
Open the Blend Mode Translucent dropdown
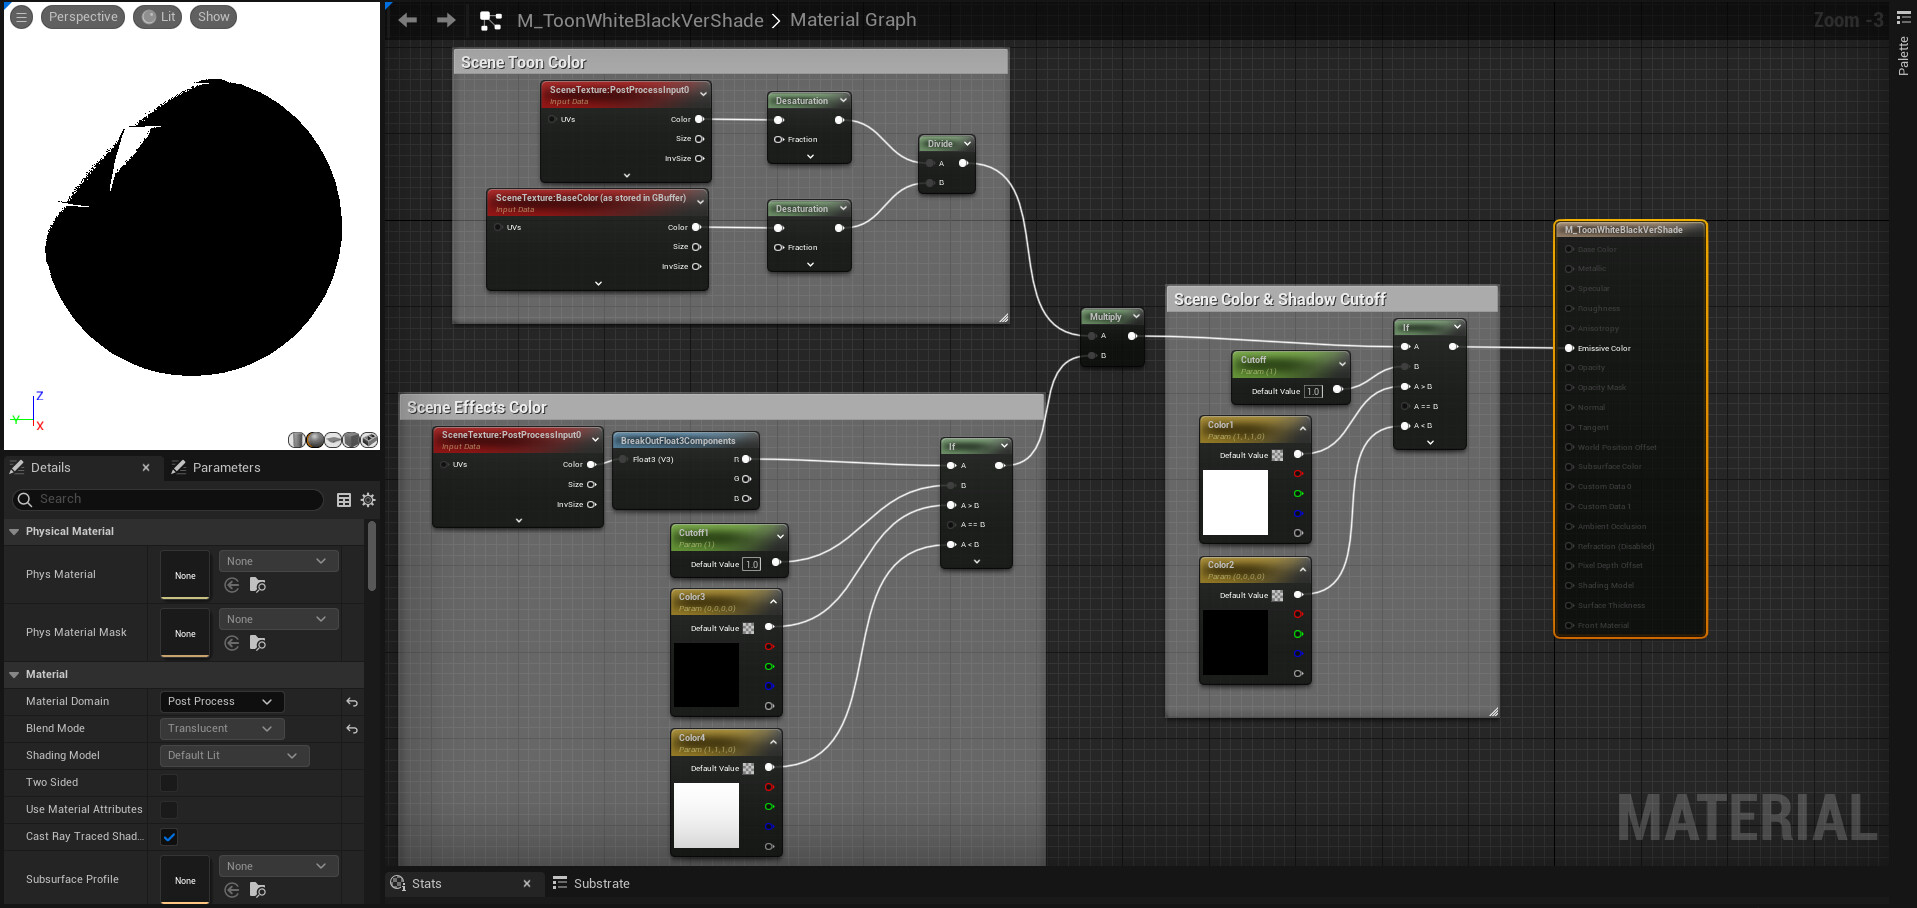pos(220,728)
